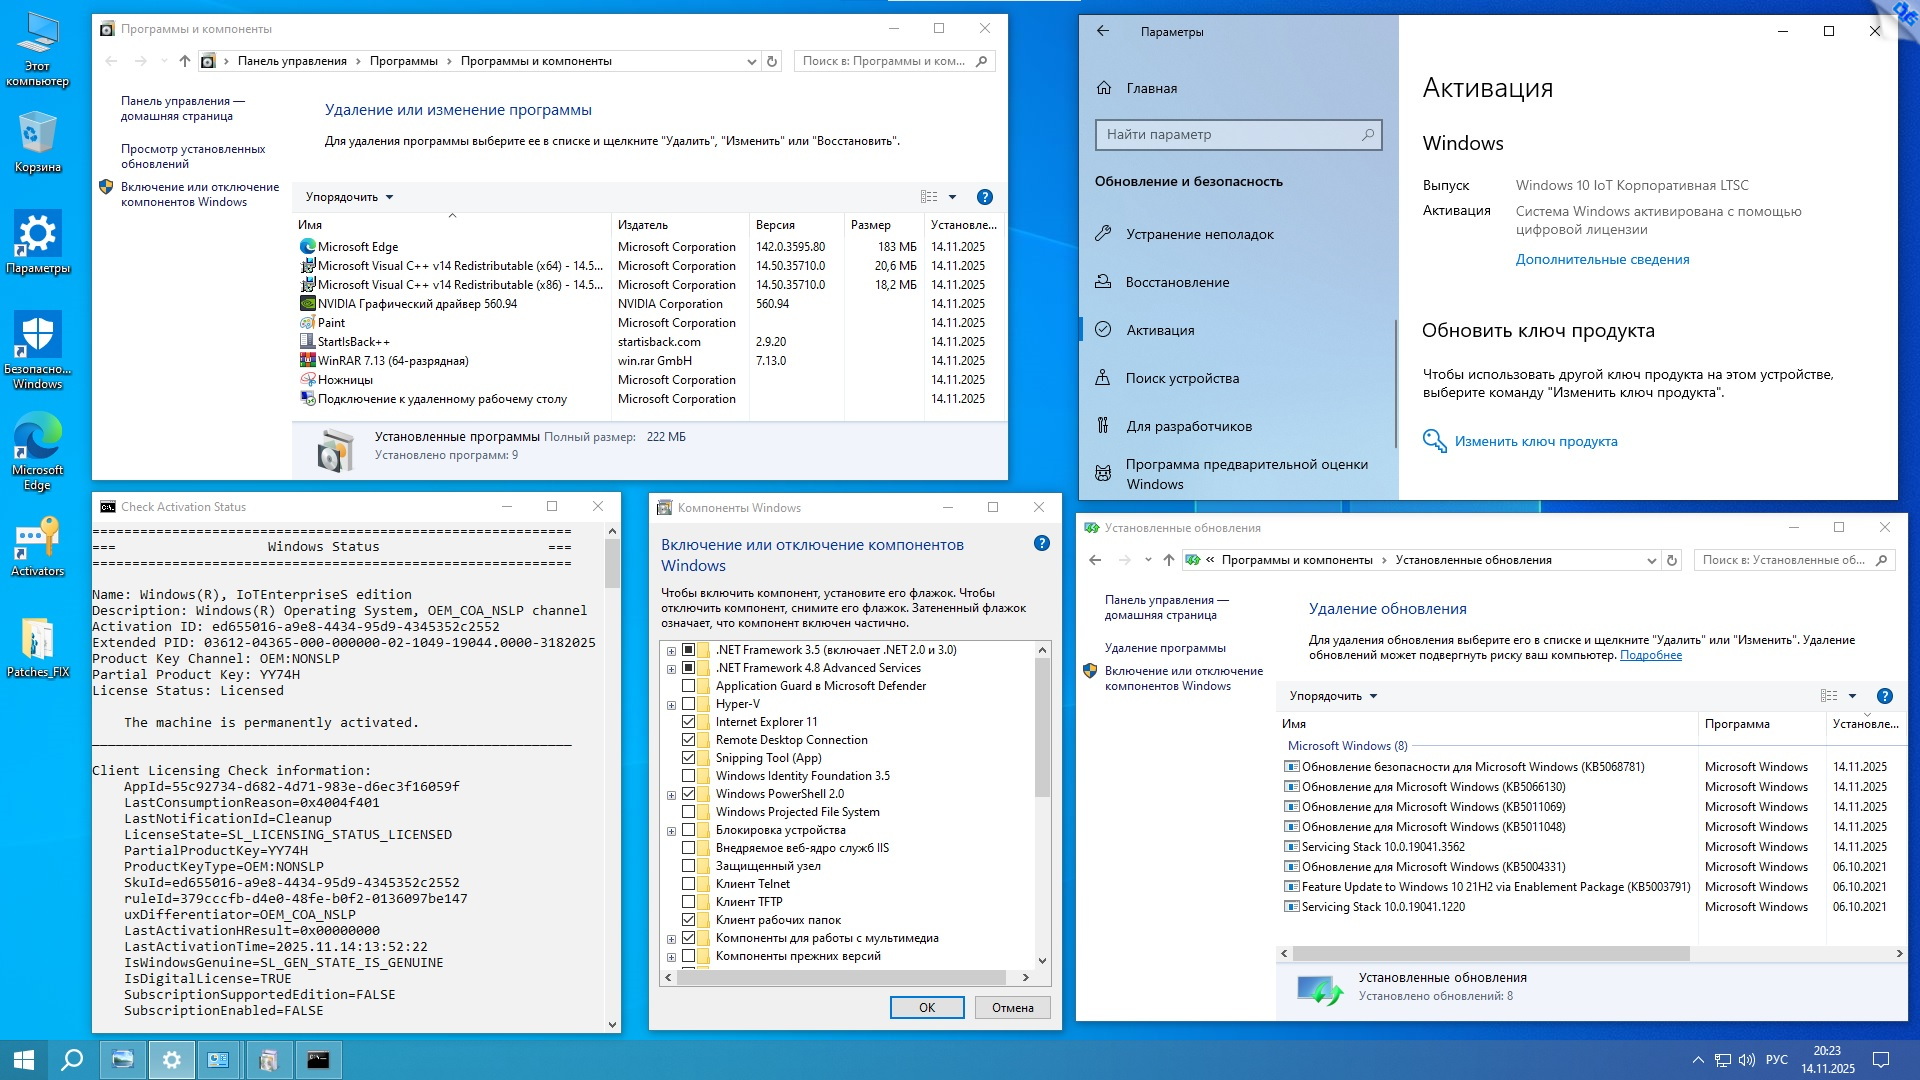Screen dimensions: 1920x1080
Task: Open the search icon on the taskbar
Action: tap(72, 1060)
